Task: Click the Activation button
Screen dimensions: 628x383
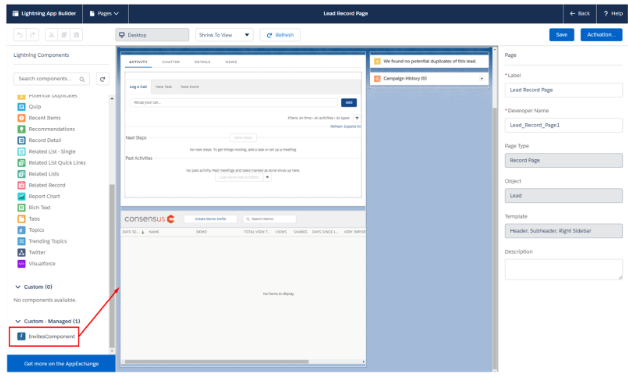Action: pos(601,35)
